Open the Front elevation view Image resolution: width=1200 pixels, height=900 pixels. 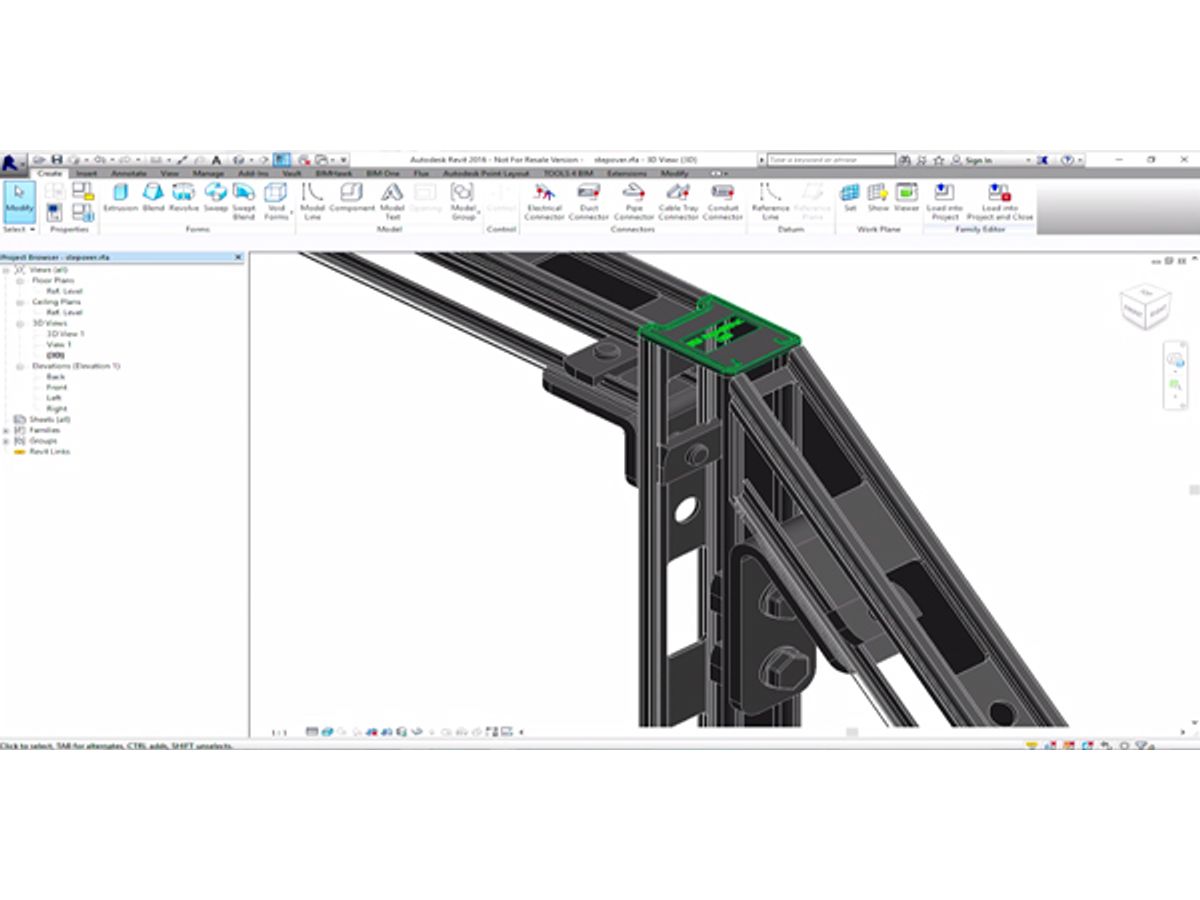[x=56, y=387]
